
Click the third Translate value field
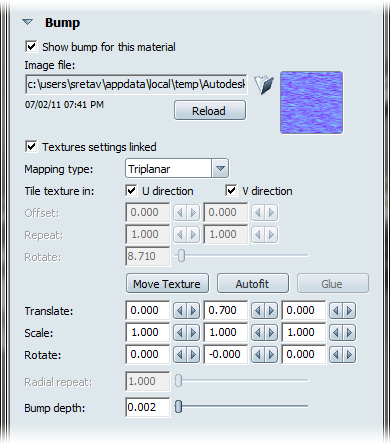pyautogui.click(x=303, y=310)
